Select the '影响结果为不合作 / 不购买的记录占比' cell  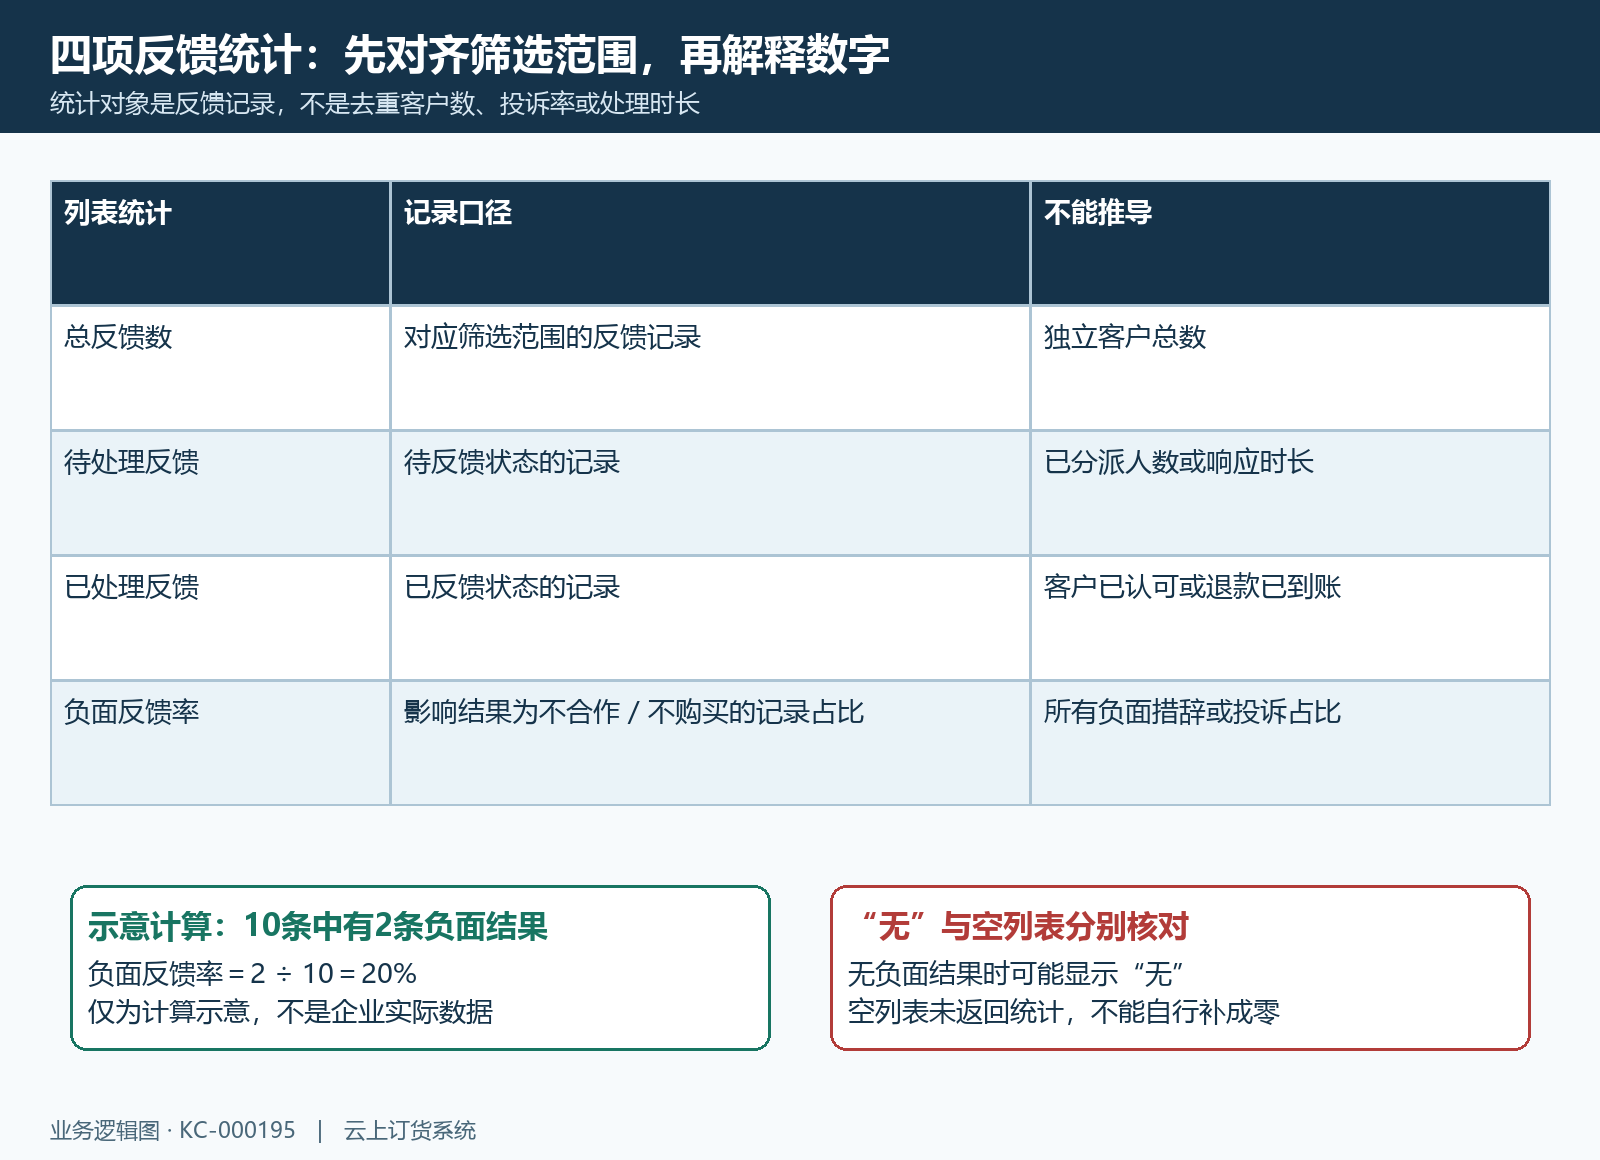coord(710,743)
